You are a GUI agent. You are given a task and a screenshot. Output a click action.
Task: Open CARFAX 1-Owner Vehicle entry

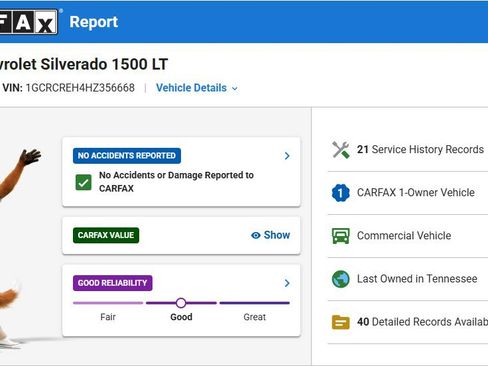[408, 193]
